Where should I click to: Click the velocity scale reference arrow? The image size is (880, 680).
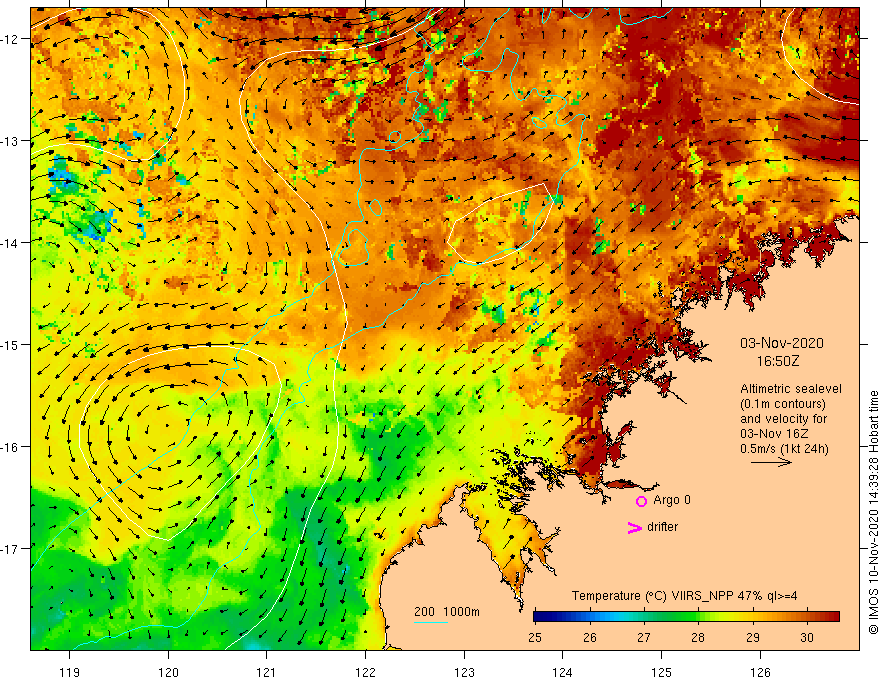pyautogui.click(x=771, y=462)
